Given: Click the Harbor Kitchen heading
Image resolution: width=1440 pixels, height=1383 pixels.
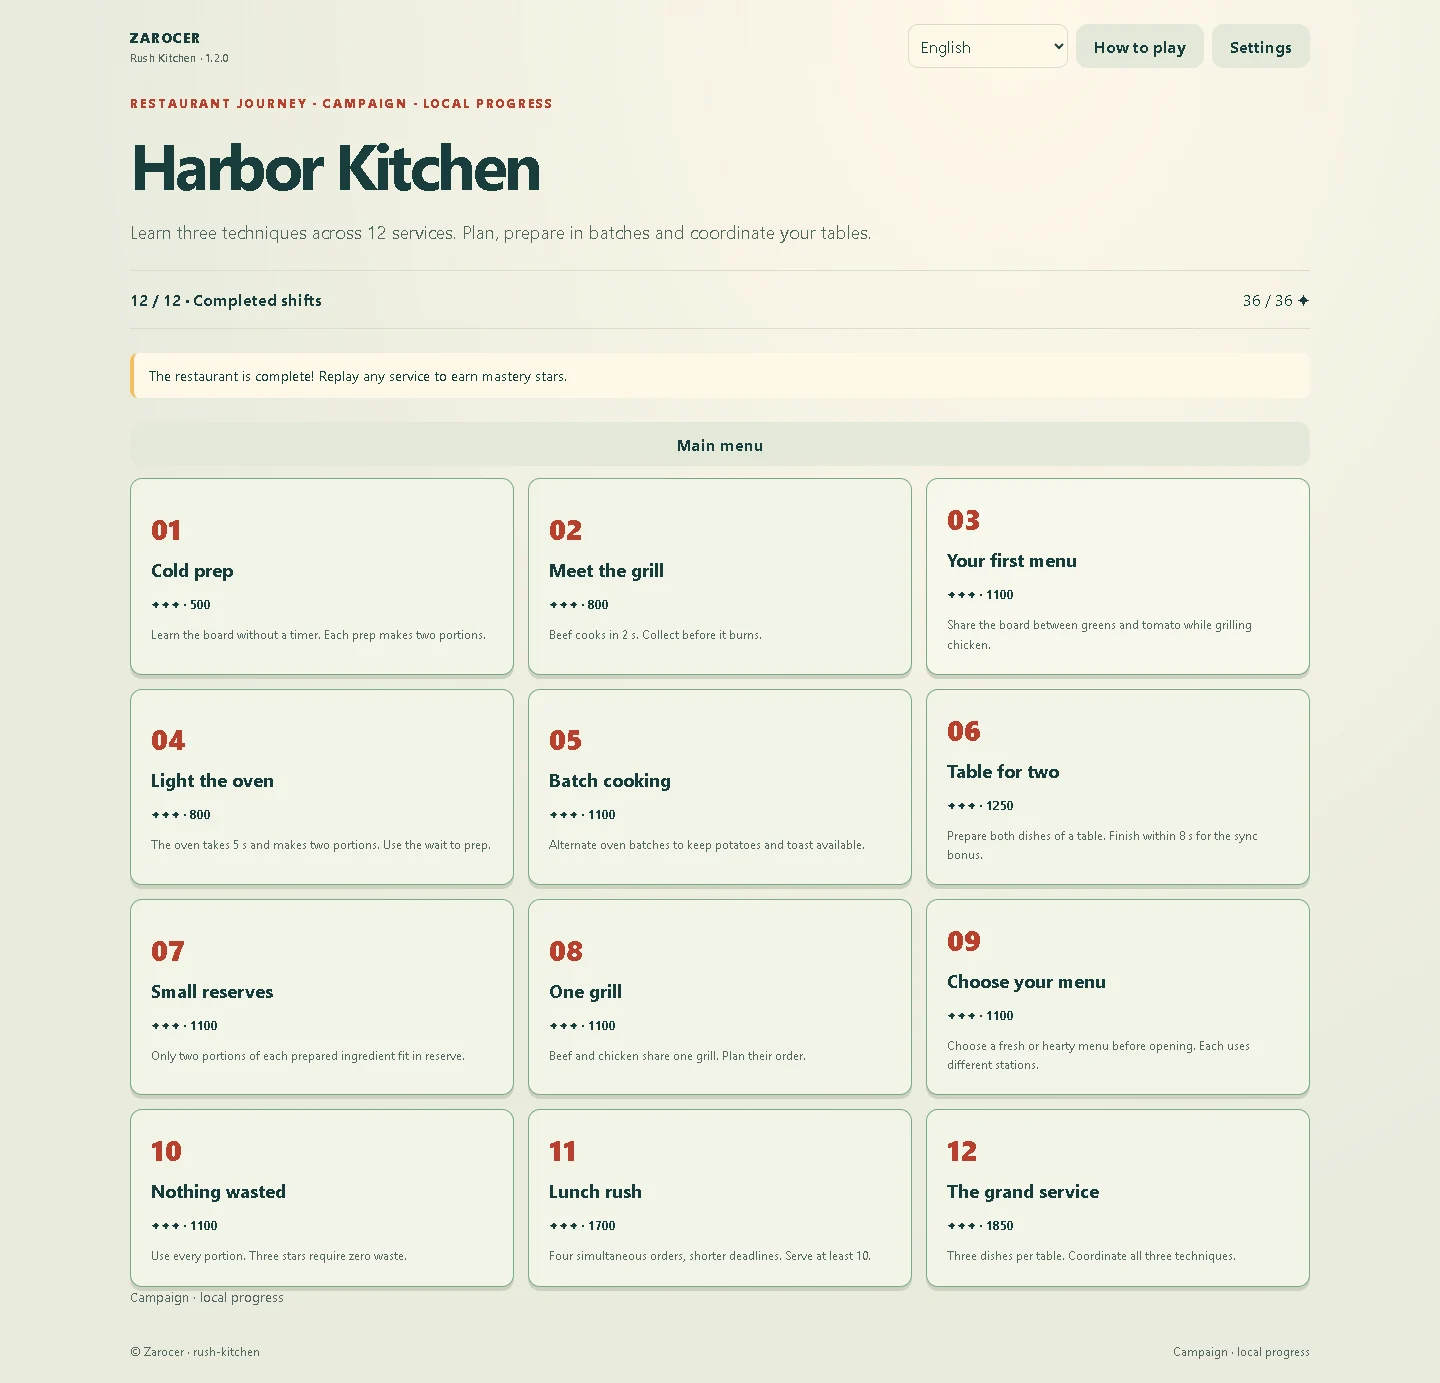Looking at the screenshot, I should tap(336, 168).
